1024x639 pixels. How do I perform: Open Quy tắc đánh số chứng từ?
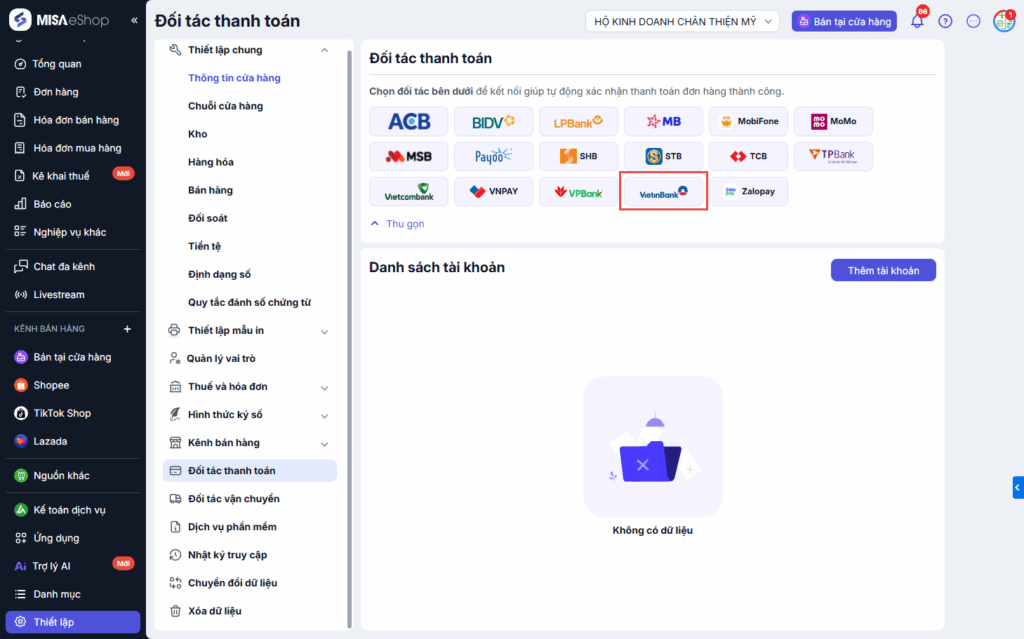249,302
